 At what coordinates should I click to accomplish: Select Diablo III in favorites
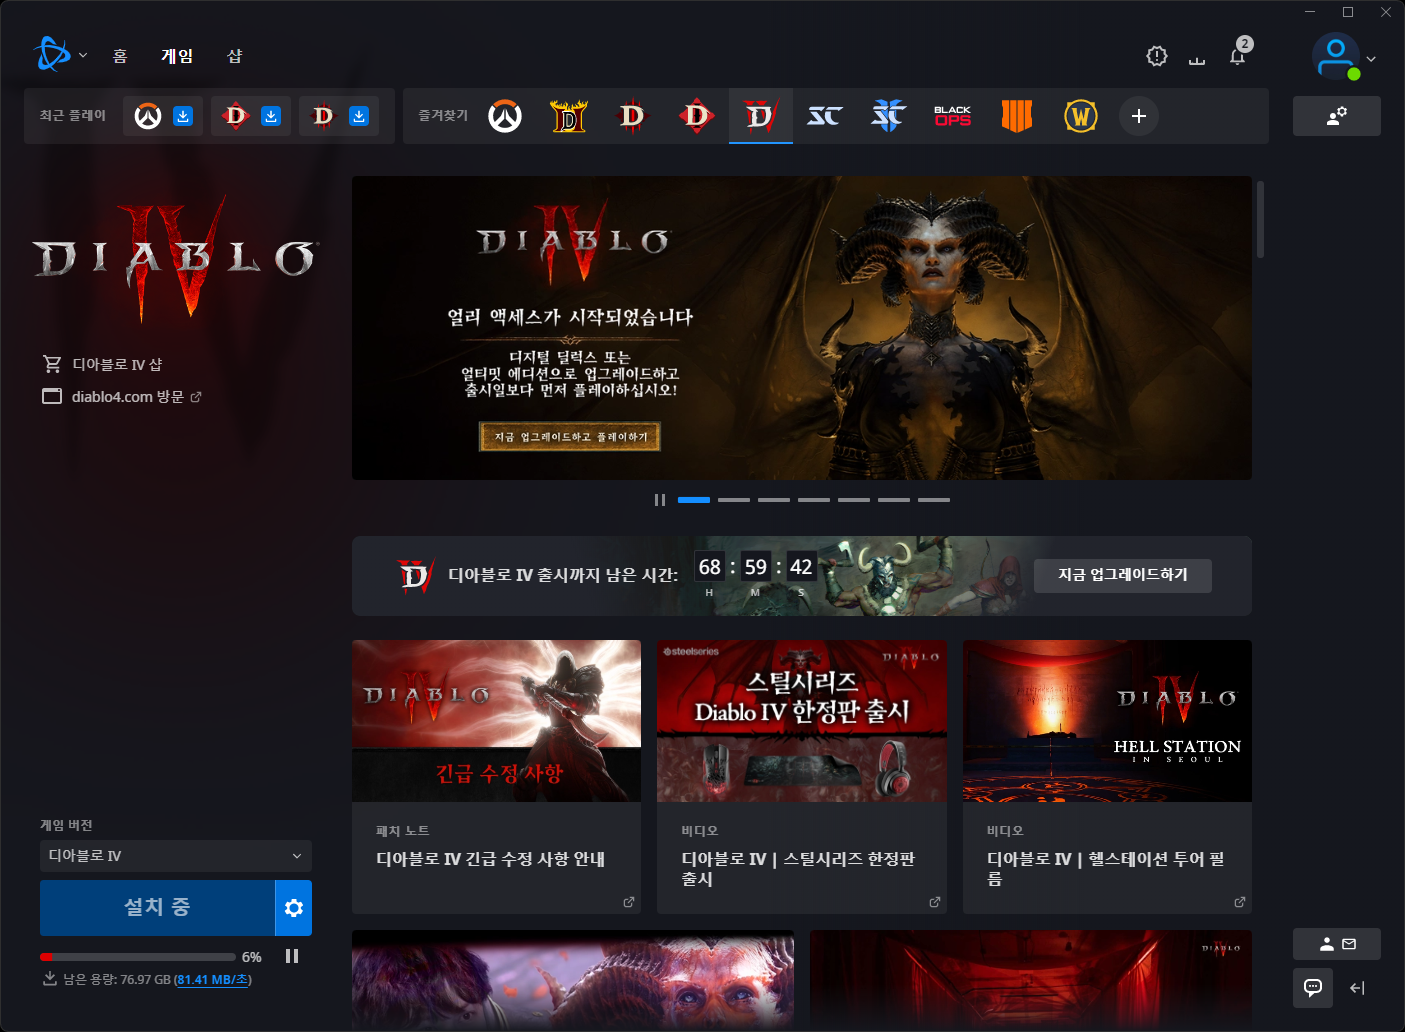(x=633, y=116)
